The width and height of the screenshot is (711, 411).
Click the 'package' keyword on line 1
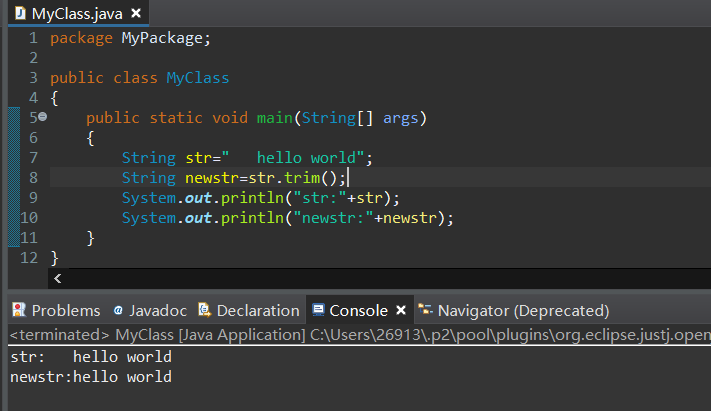(81, 39)
